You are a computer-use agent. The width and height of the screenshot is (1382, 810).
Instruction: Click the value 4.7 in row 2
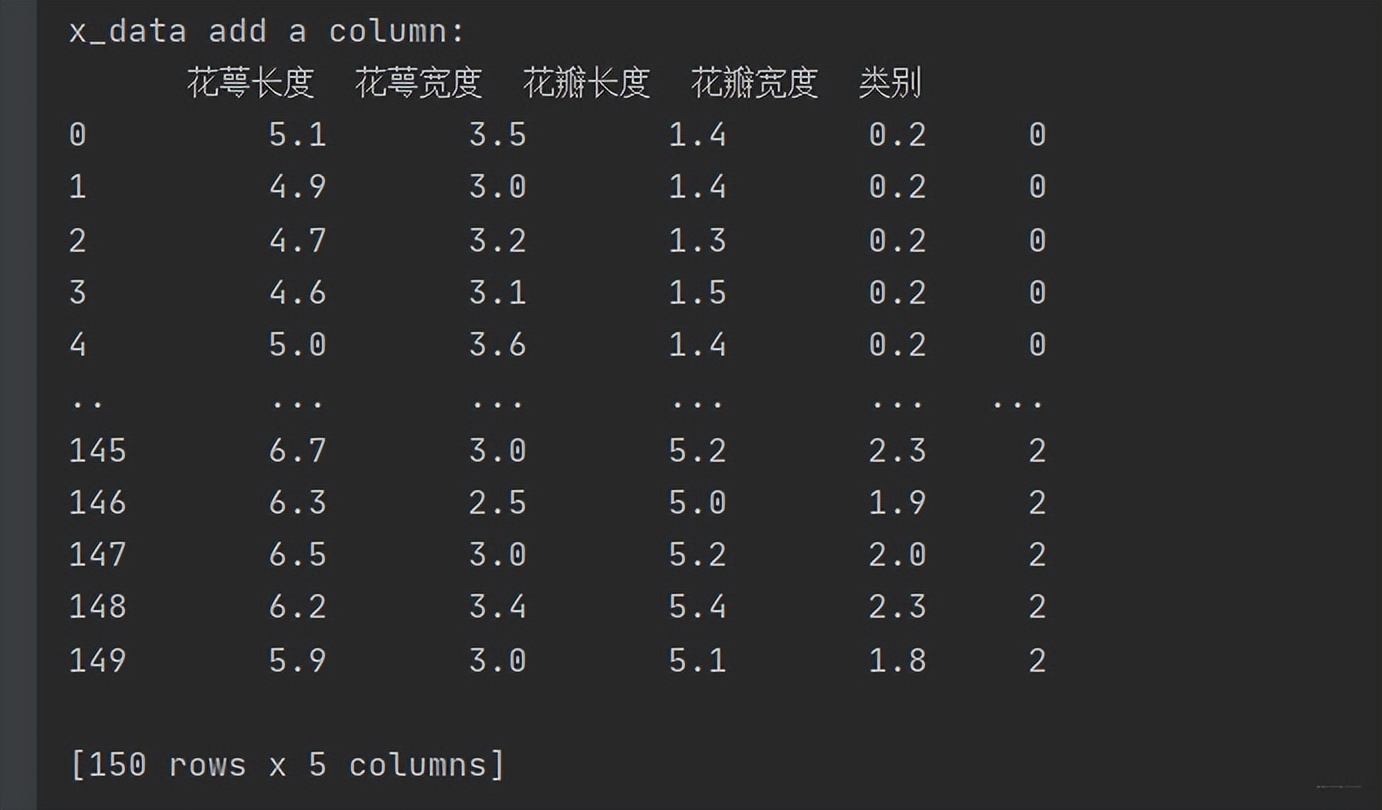coord(297,240)
